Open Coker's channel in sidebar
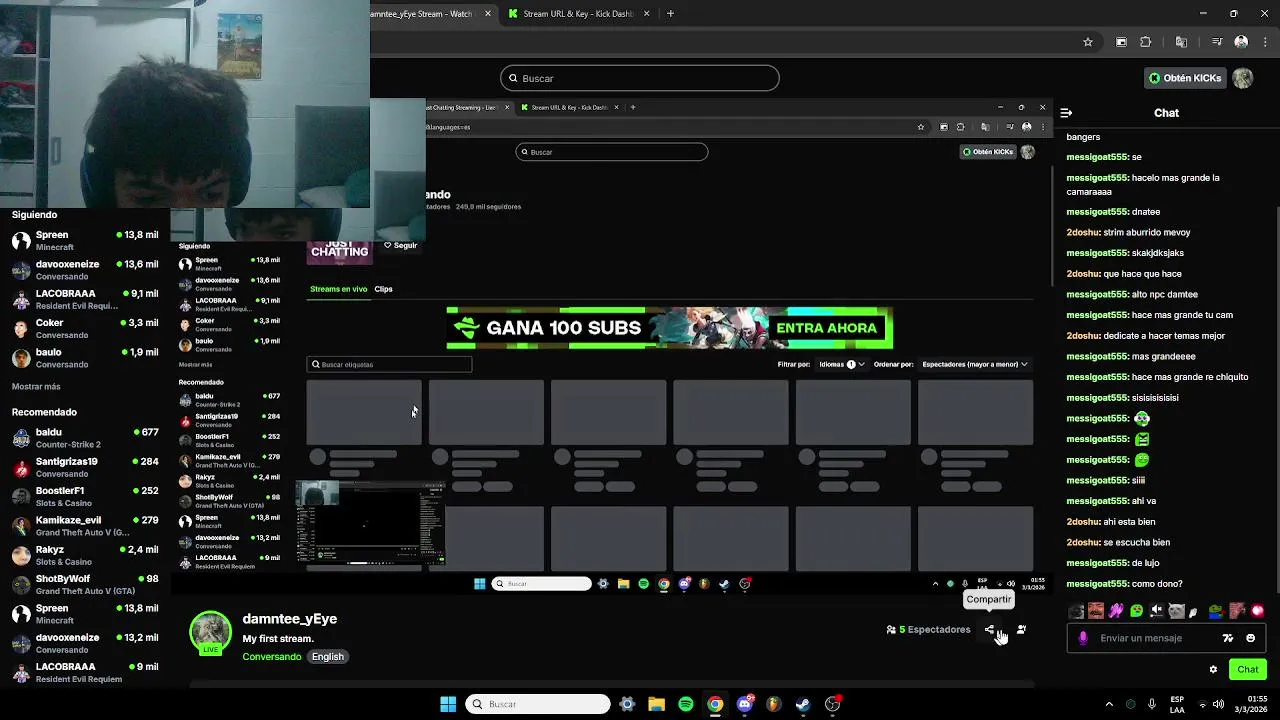Screen dimensions: 1280x720 85,329
